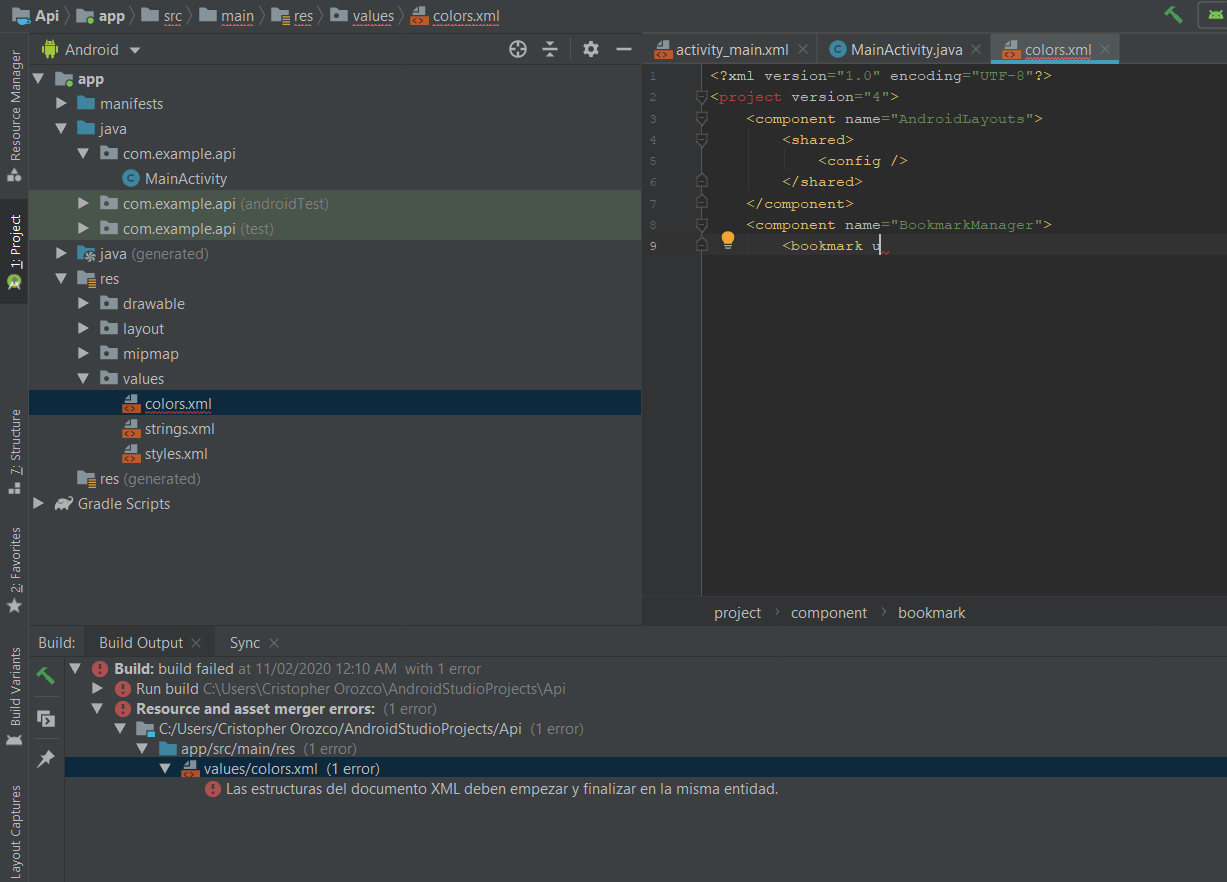Open the Logcat Android robot icon top right
The width and height of the screenshot is (1227, 882).
point(1213,15)
